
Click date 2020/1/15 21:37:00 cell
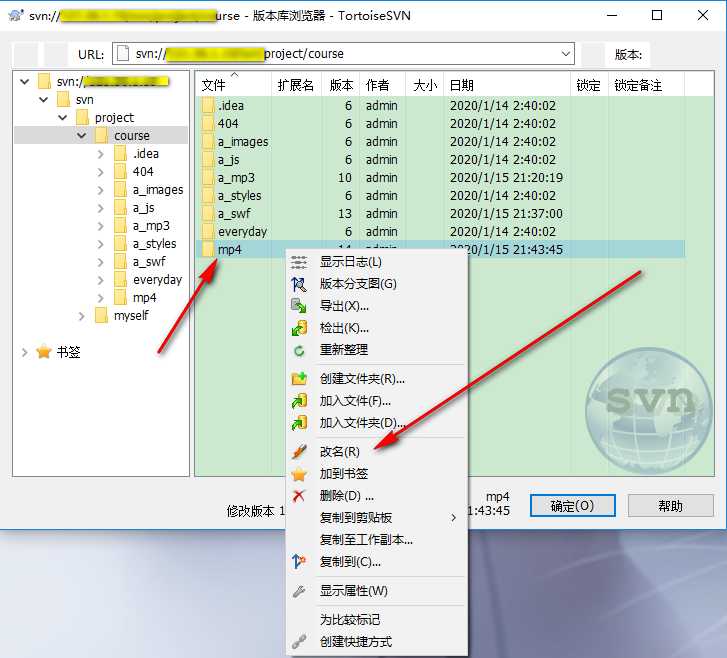[506, 213]
